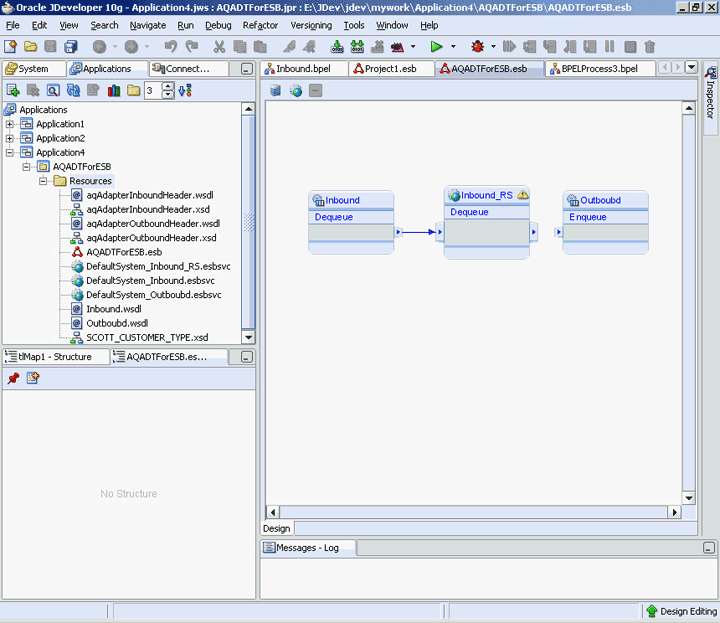720x623 pixels.
Task: Click the green Run arrow in toolbar
Action: 436,47
